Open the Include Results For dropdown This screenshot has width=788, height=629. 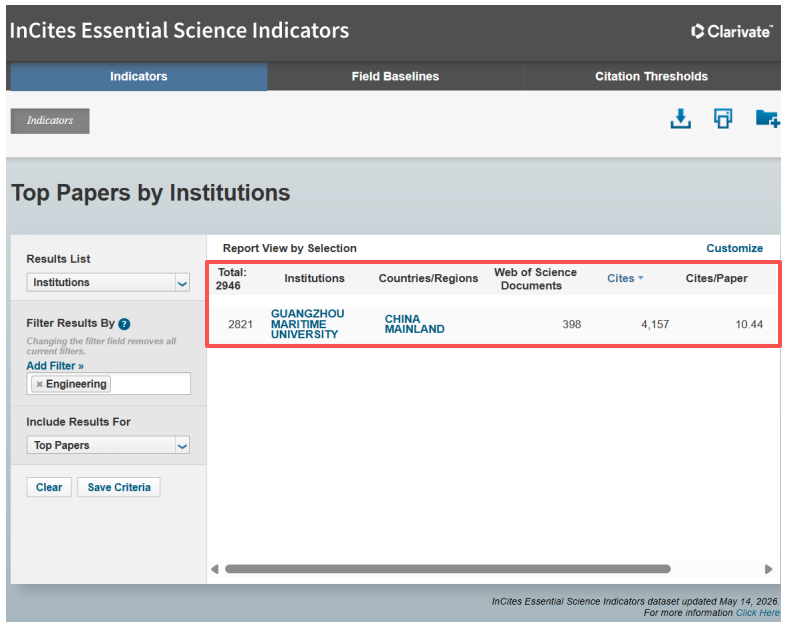108,445
